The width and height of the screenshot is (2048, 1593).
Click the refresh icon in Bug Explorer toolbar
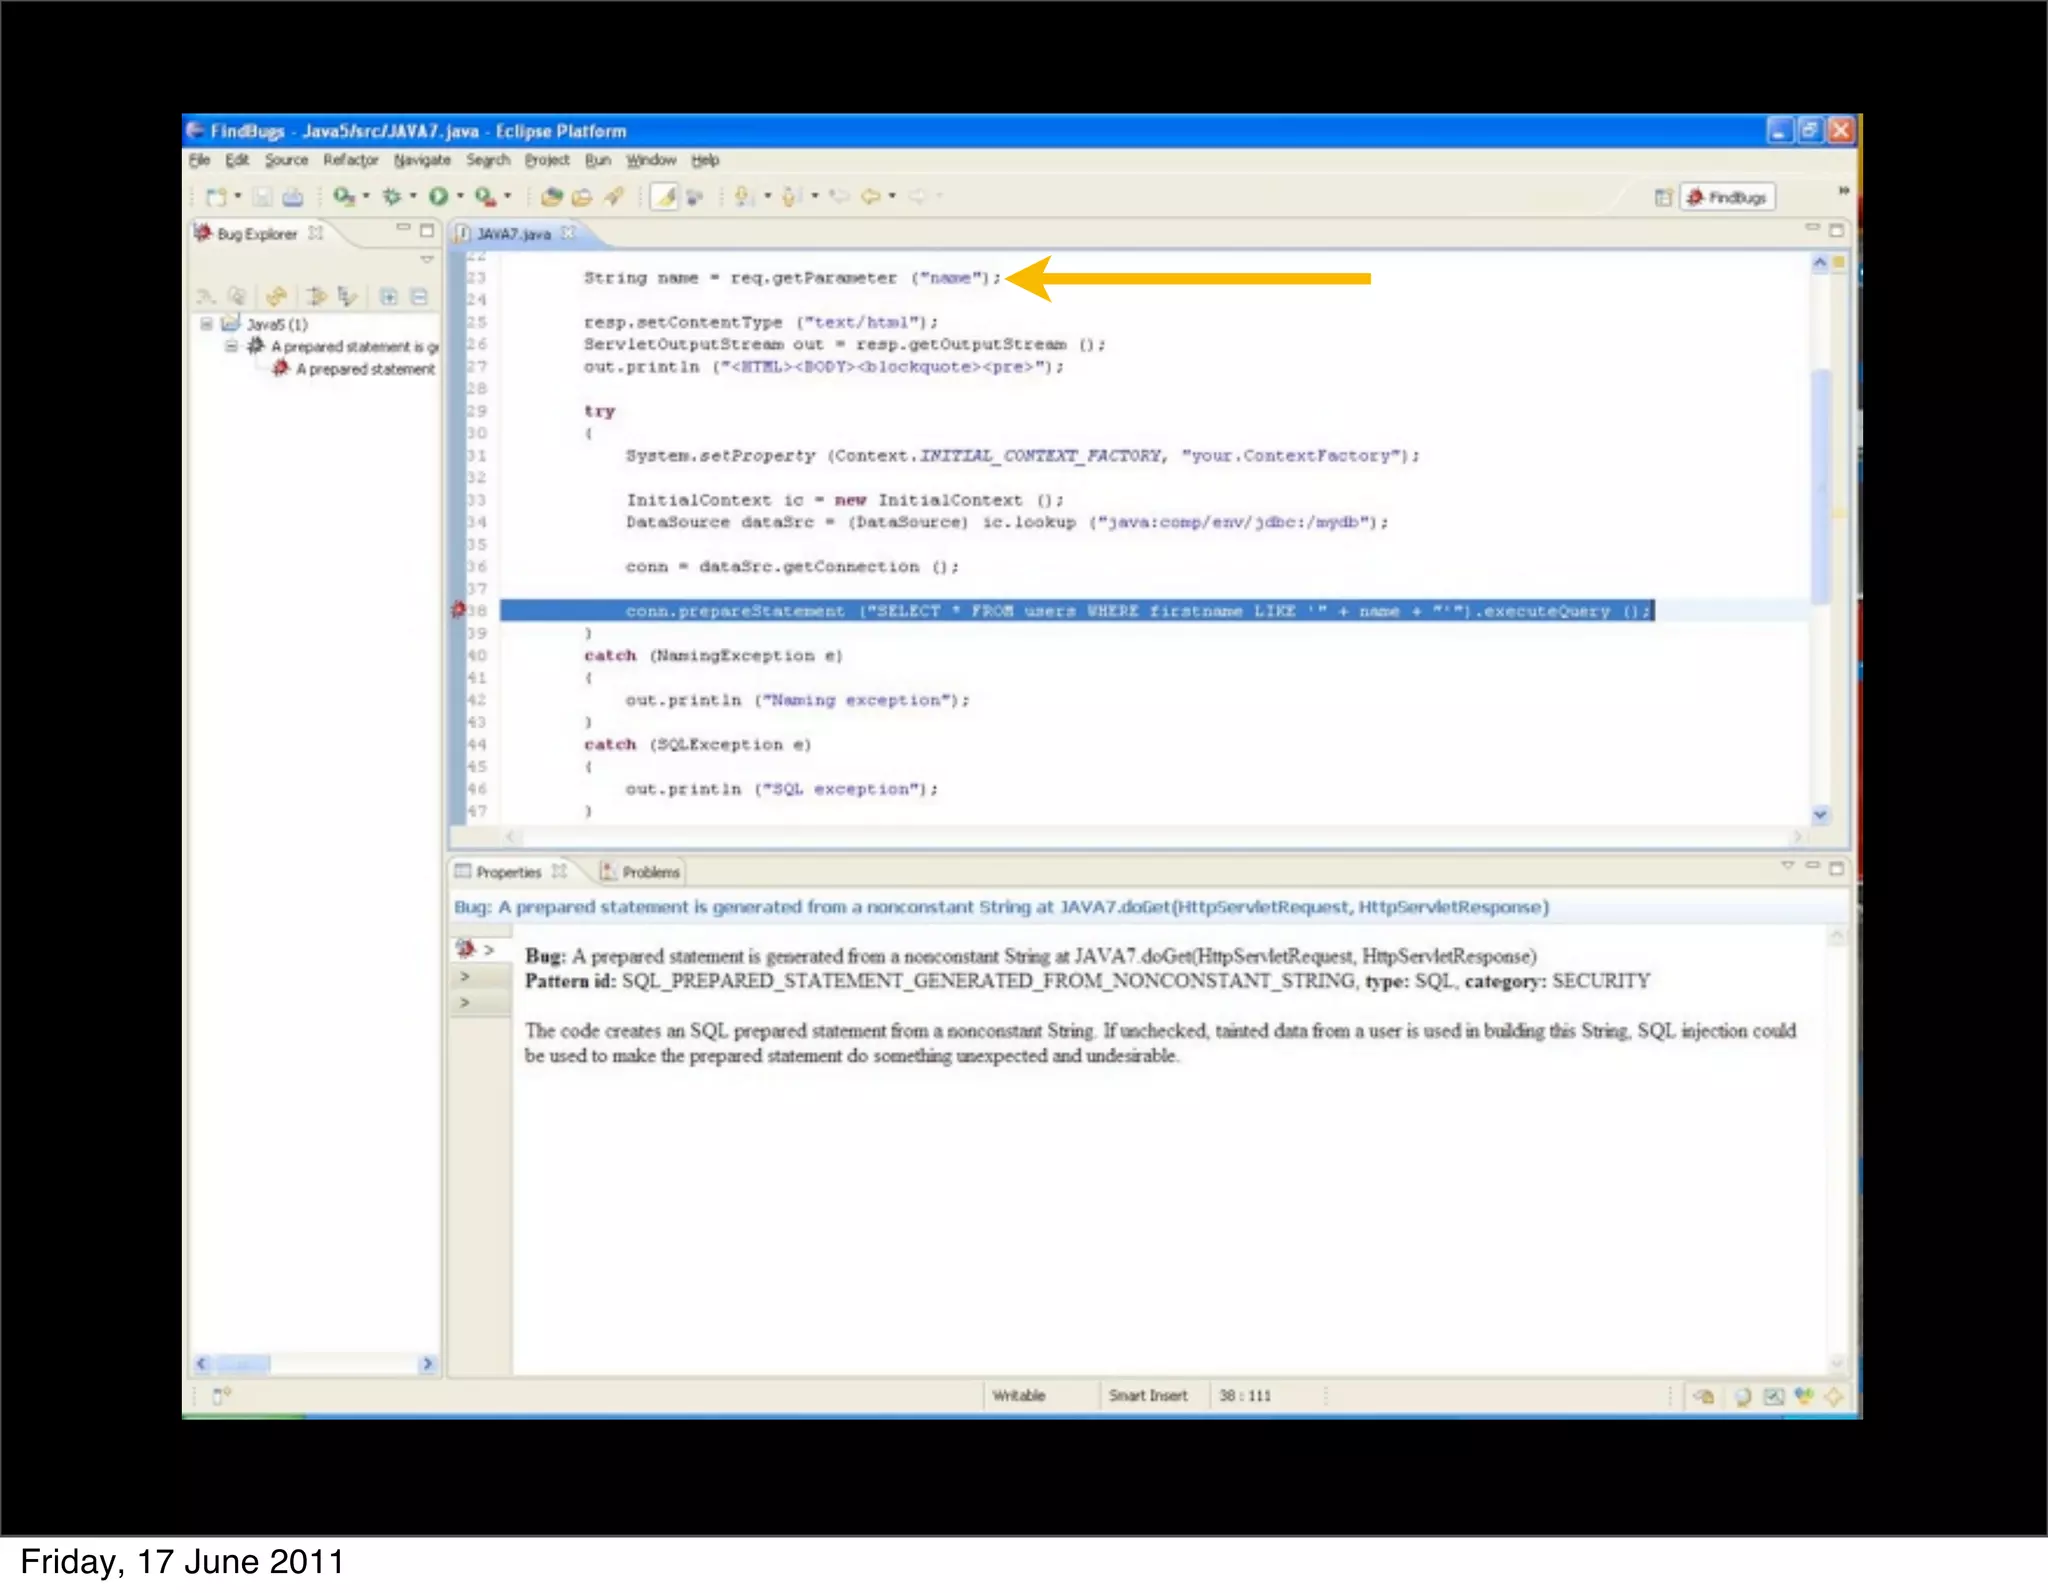pos(276,297)
